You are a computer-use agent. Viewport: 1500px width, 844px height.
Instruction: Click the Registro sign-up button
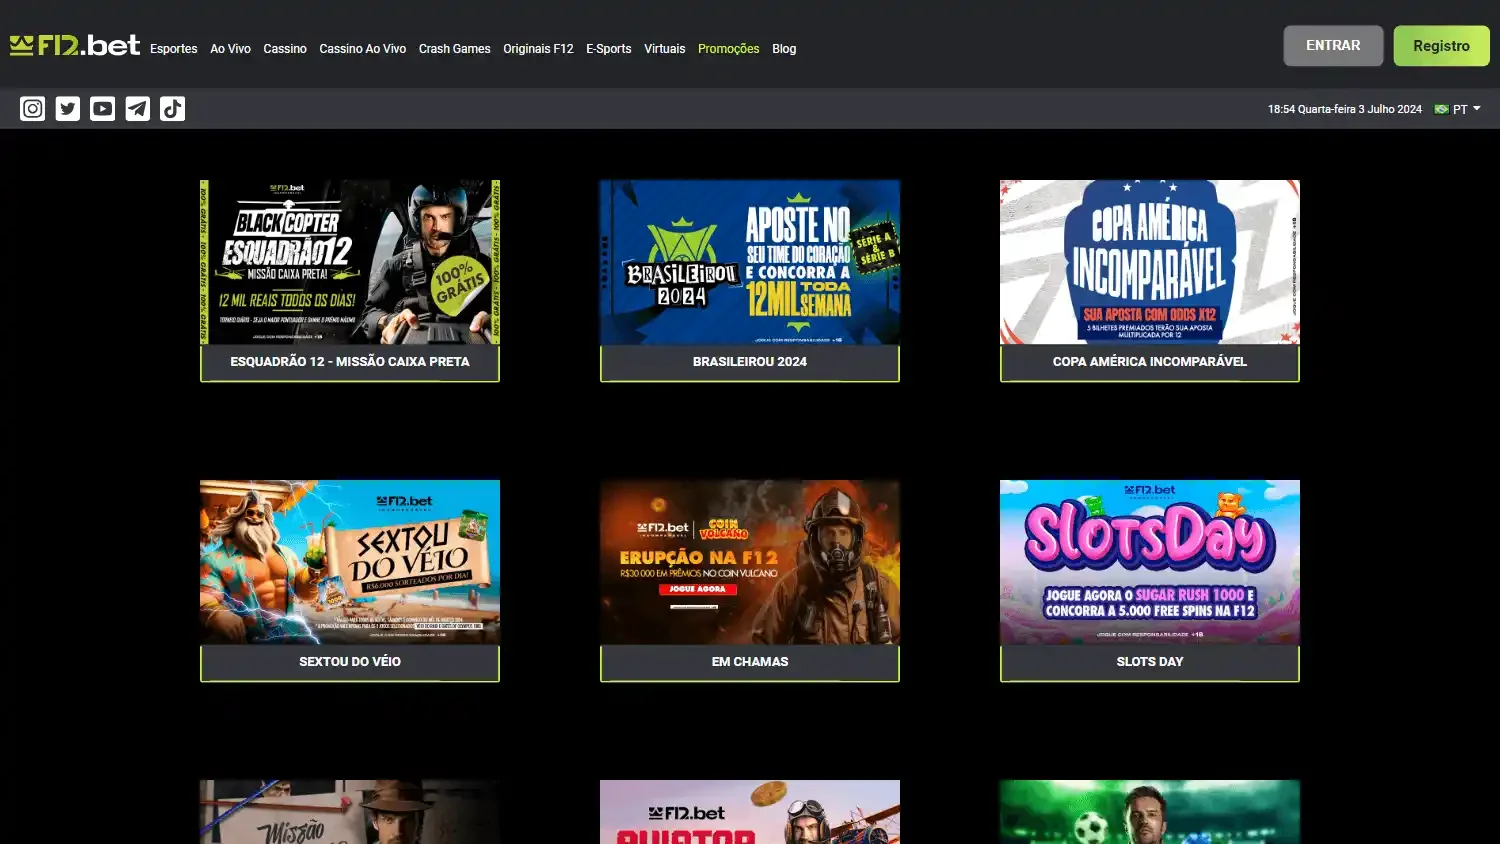pyautogui.click(x=1441, y=46)
